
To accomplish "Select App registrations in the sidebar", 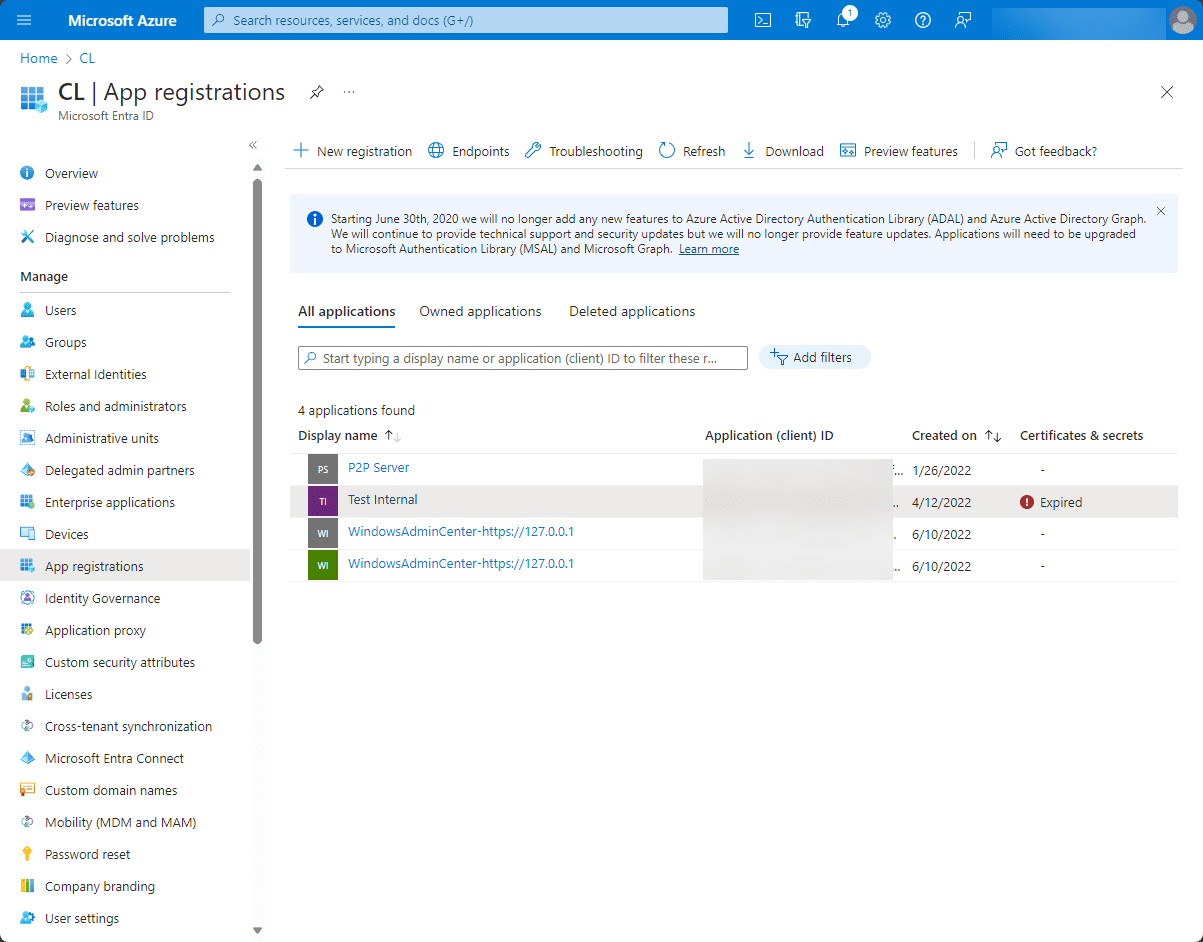I will click(x=125, y=566).
